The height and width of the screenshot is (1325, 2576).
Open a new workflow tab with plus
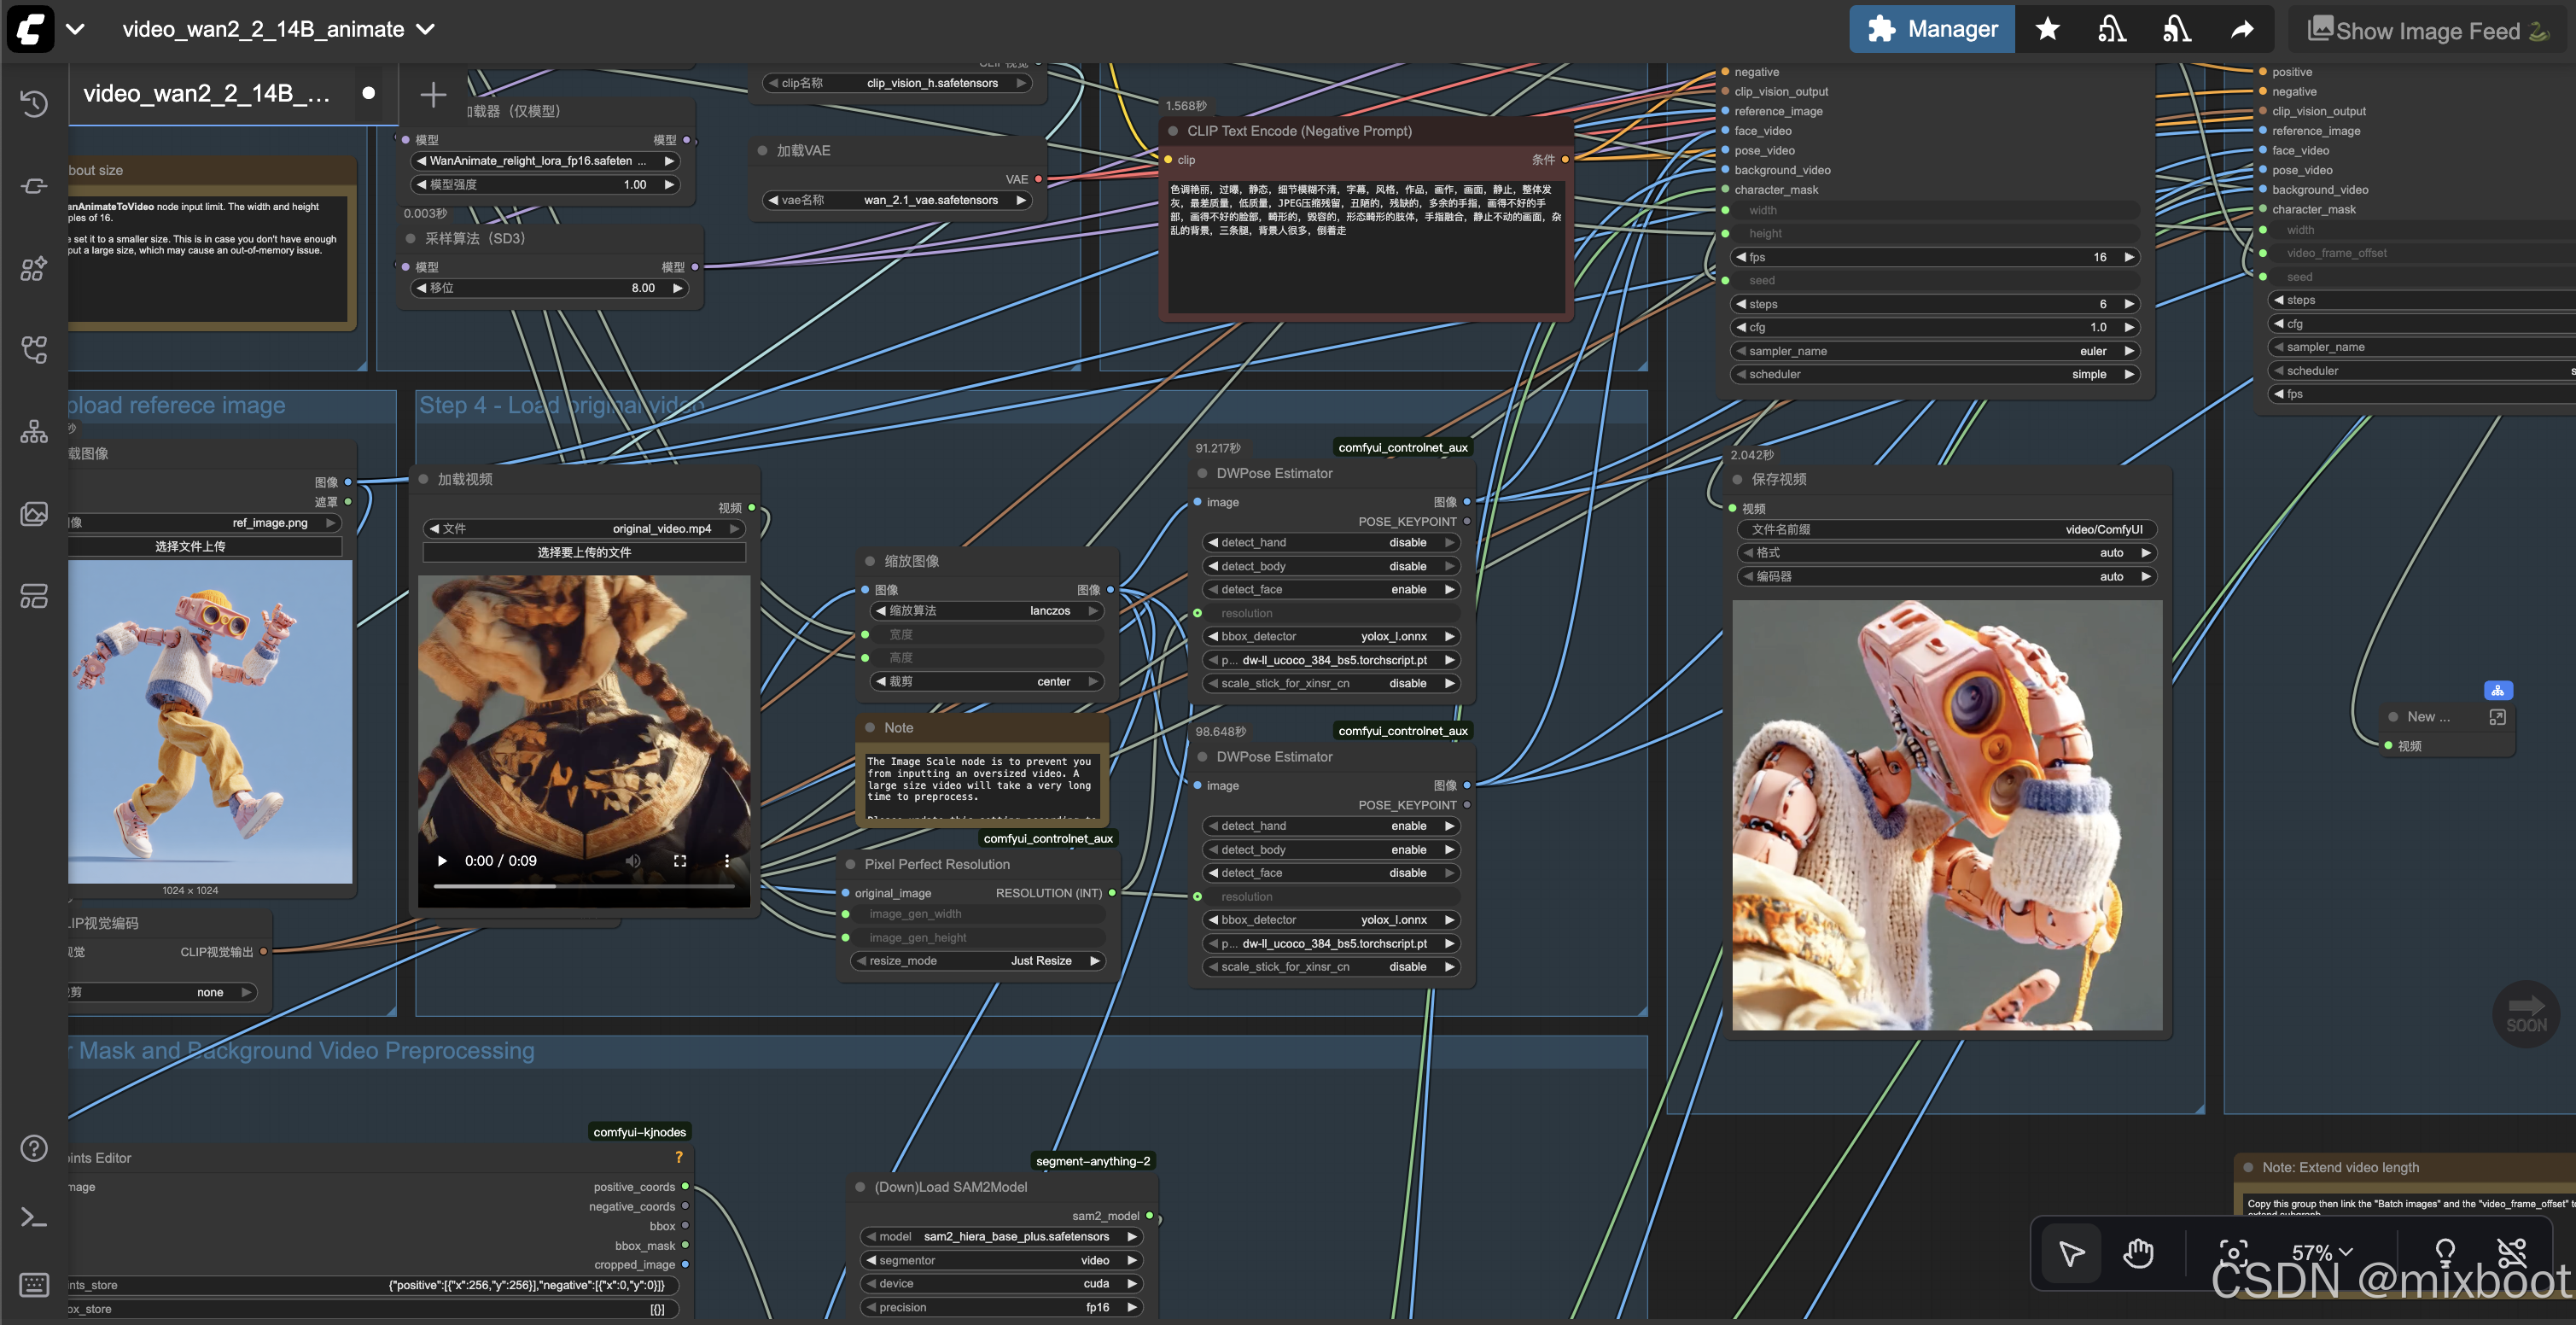click(432, 95)
